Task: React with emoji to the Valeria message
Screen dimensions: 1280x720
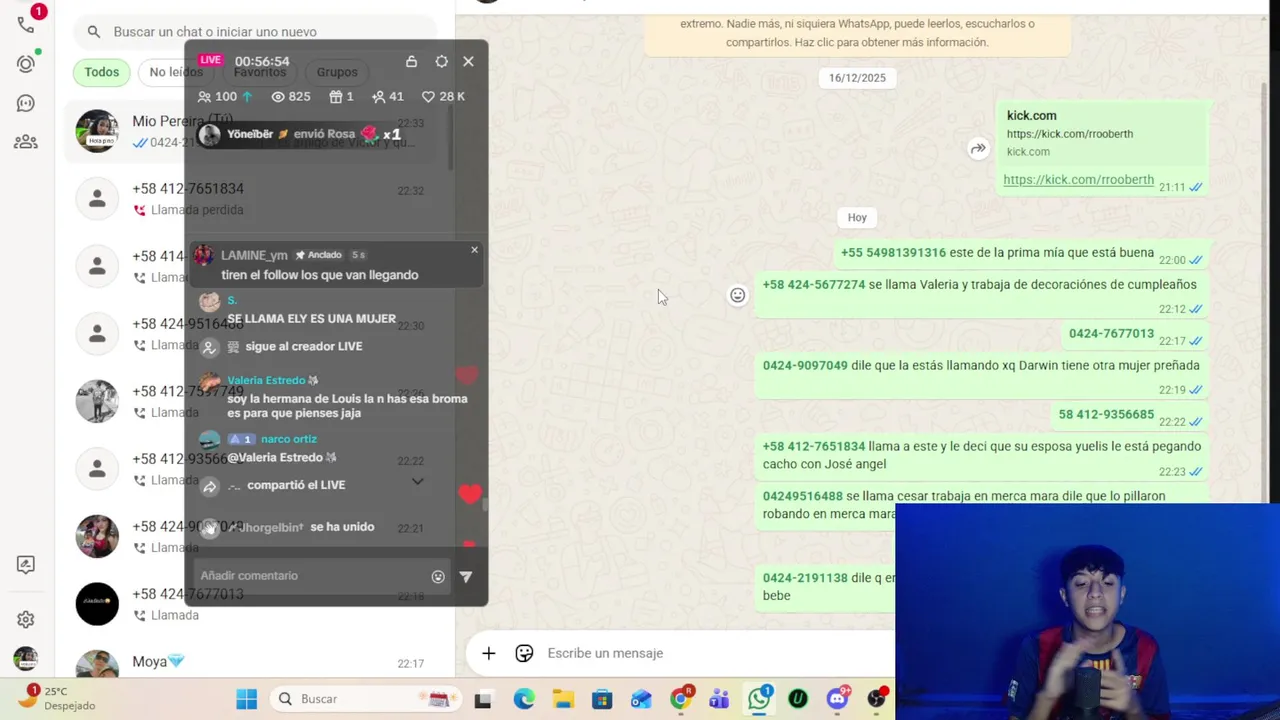Action: point(737,295)
